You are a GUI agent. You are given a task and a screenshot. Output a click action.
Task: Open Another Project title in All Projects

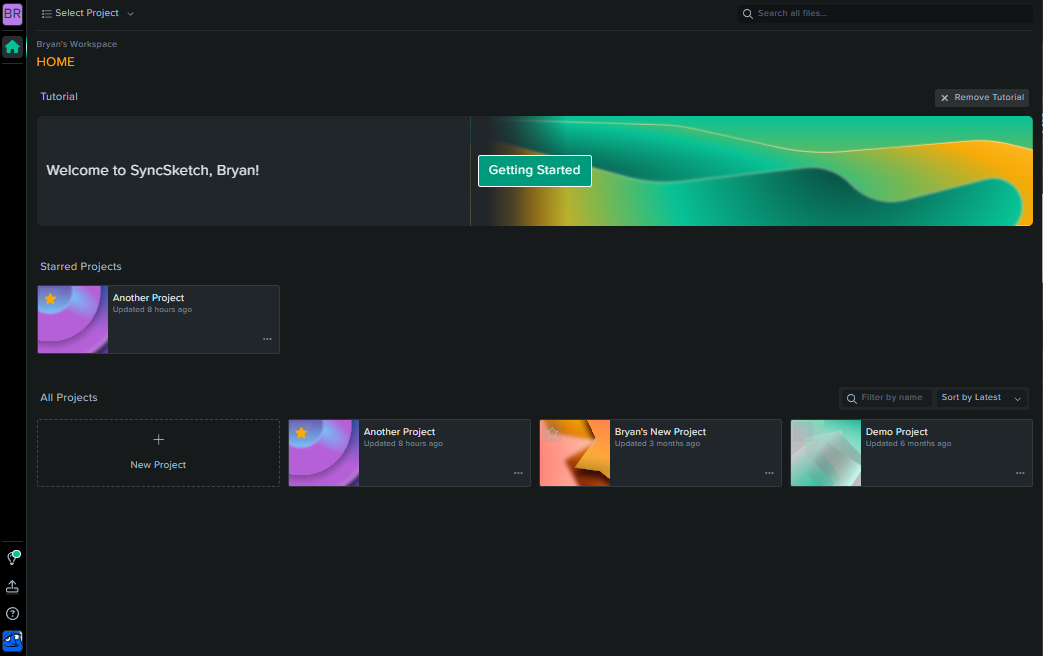pos(399,432)
